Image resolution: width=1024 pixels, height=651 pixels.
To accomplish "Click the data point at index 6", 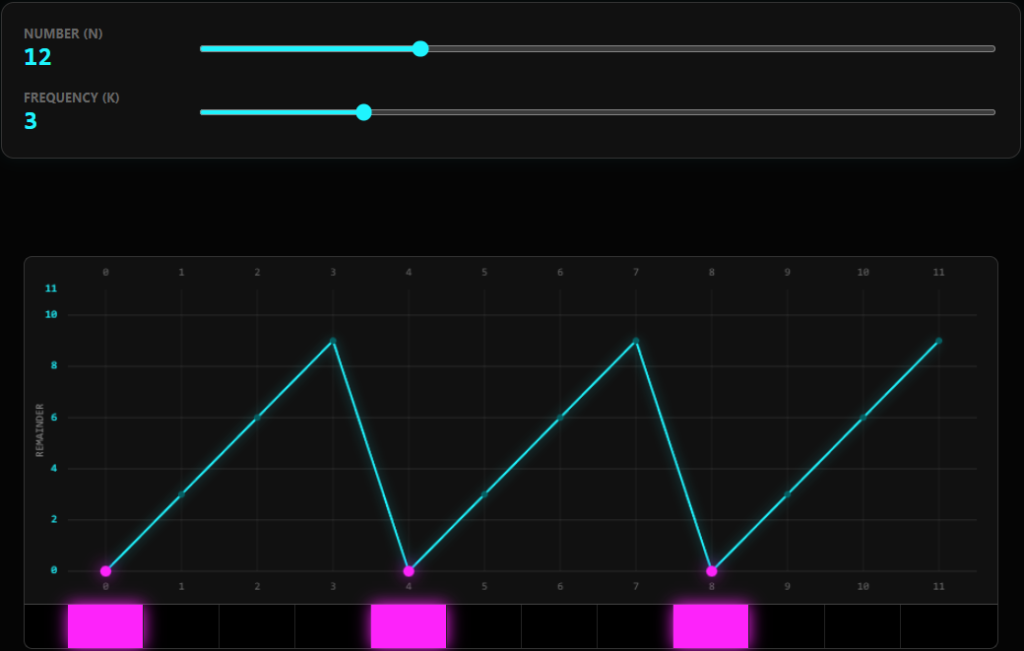I will click(x=560, y=417).
